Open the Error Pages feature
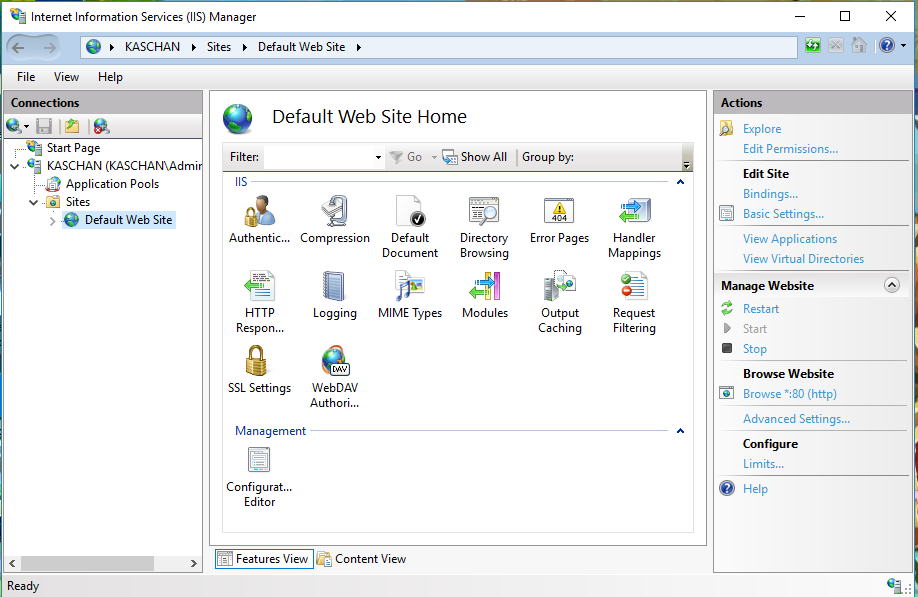The height and width of the screenshot is (597, 918). pos(559,212)
